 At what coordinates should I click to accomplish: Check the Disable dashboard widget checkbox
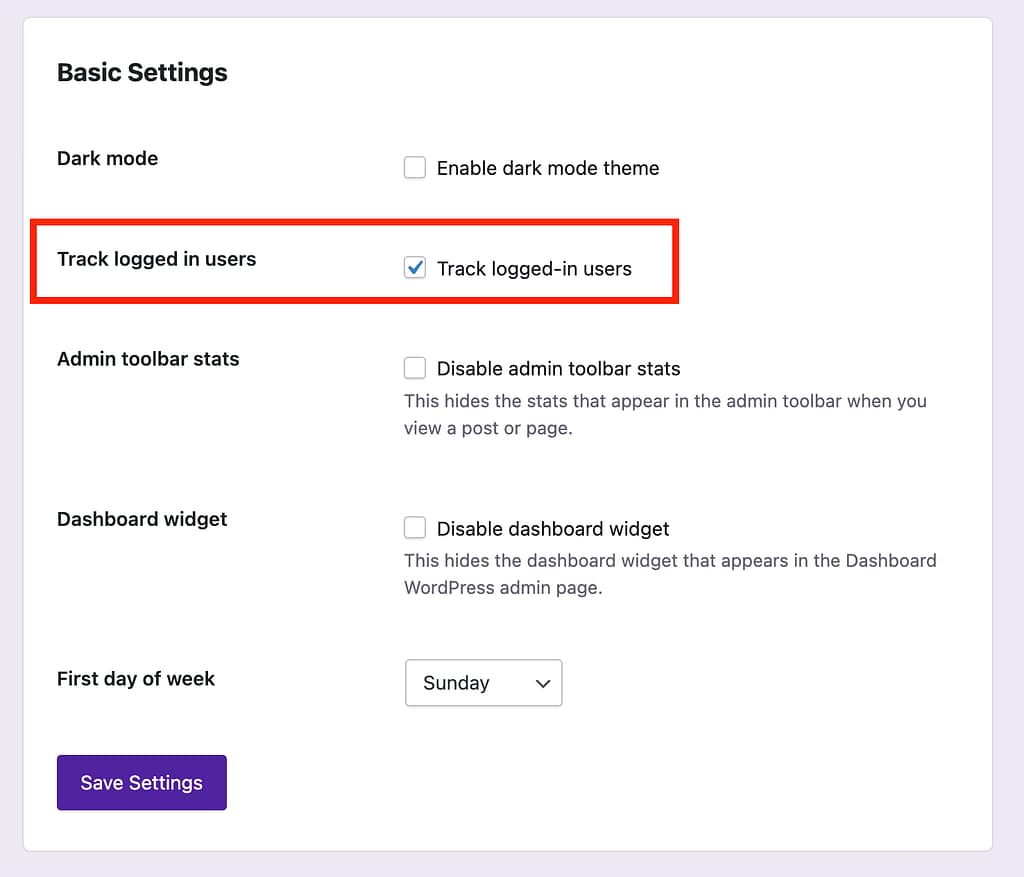click(x=415, y=528)
